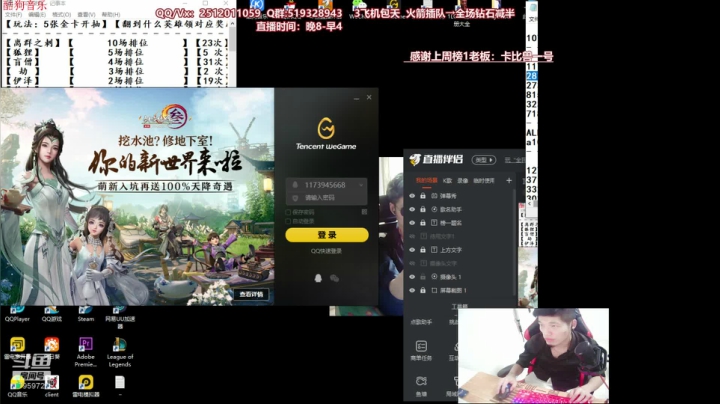Viewport: 720px width, 404px height.
Task: Switch to the 临时使用 scene tab
Action: click(x=484, y=180)
